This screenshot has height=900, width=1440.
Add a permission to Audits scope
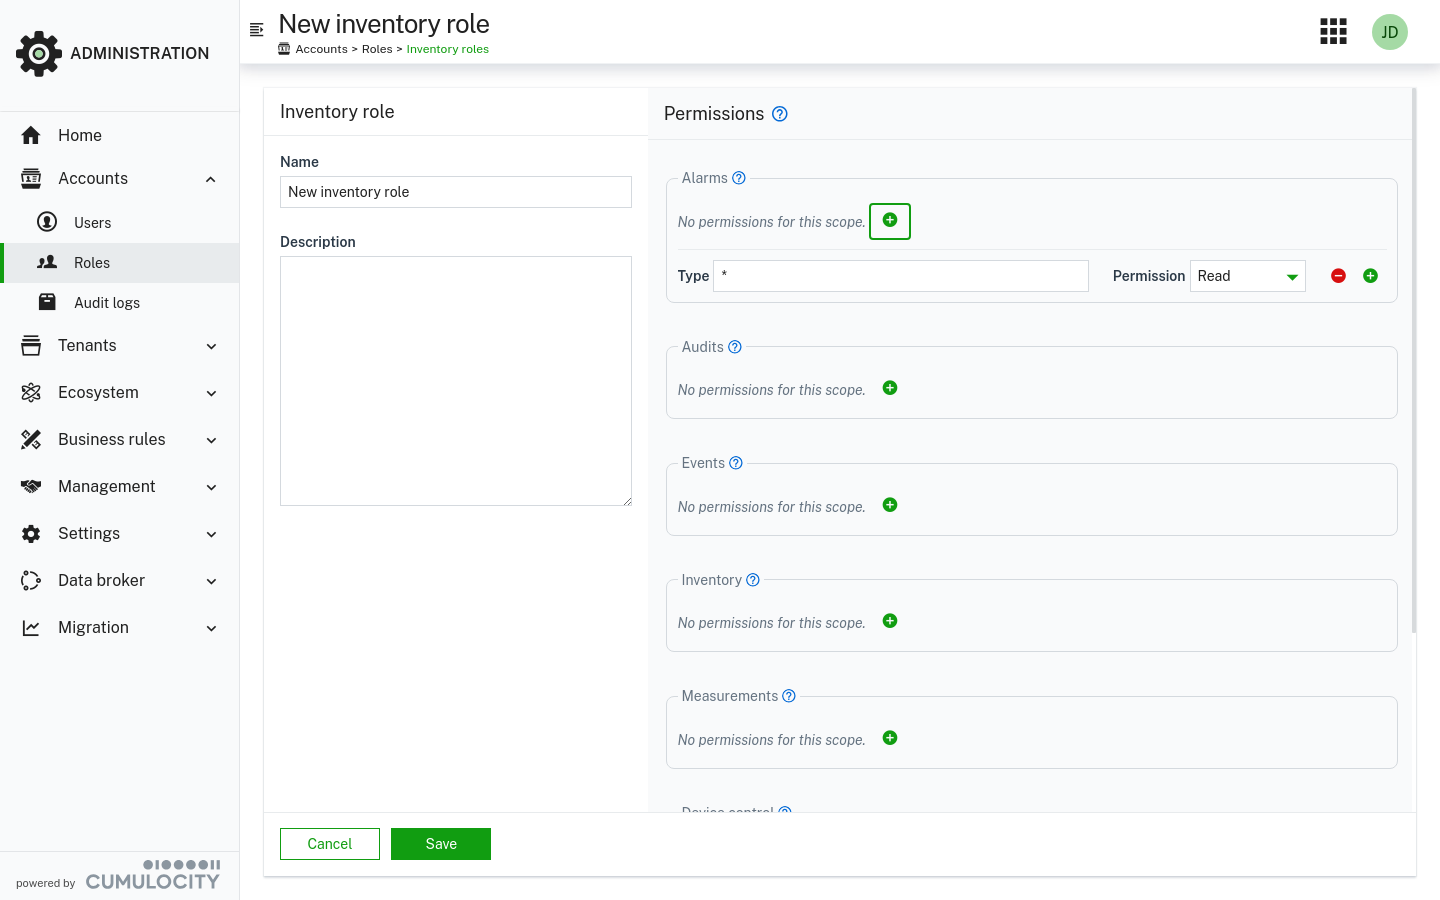890,388
